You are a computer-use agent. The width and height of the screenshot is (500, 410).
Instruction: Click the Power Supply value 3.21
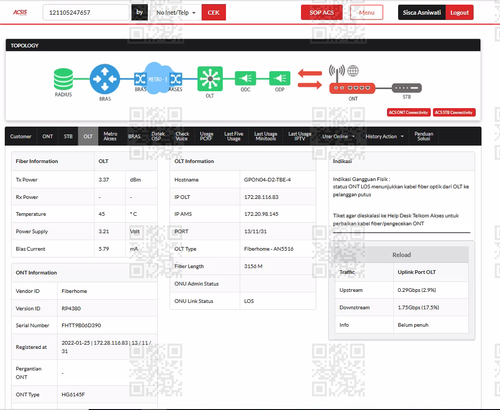104,231
